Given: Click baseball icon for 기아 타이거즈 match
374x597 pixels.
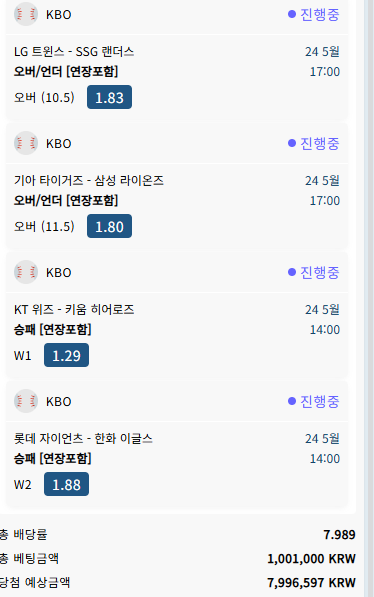Looking at the screenshot, I should click(26, 143).
